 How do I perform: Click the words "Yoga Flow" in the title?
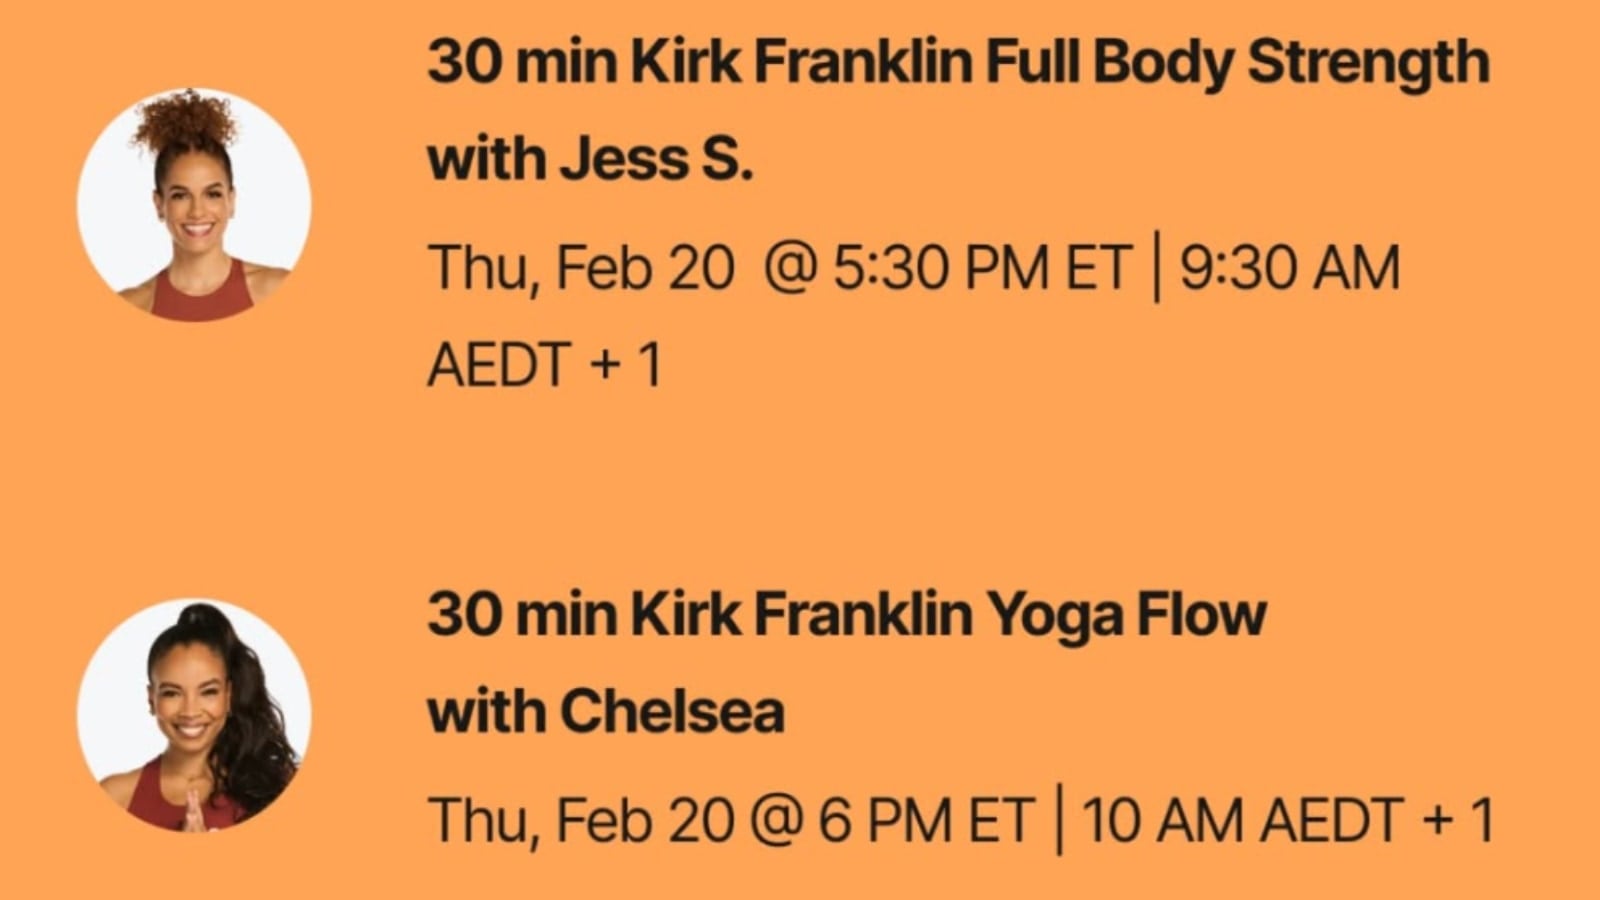click(x=1128, y=614)
